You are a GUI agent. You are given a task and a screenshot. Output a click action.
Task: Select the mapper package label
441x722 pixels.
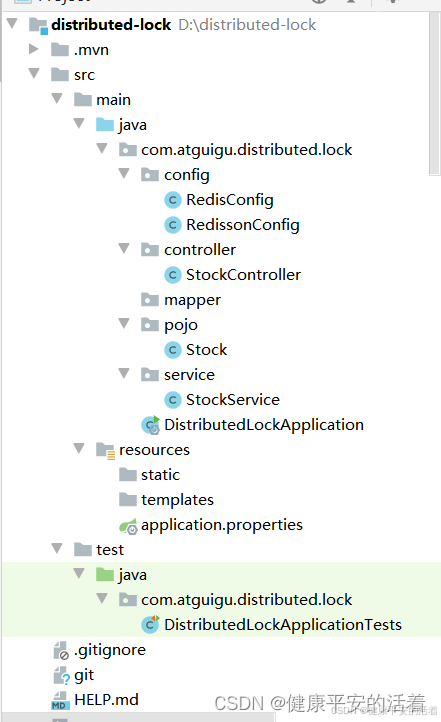(192, 300)
